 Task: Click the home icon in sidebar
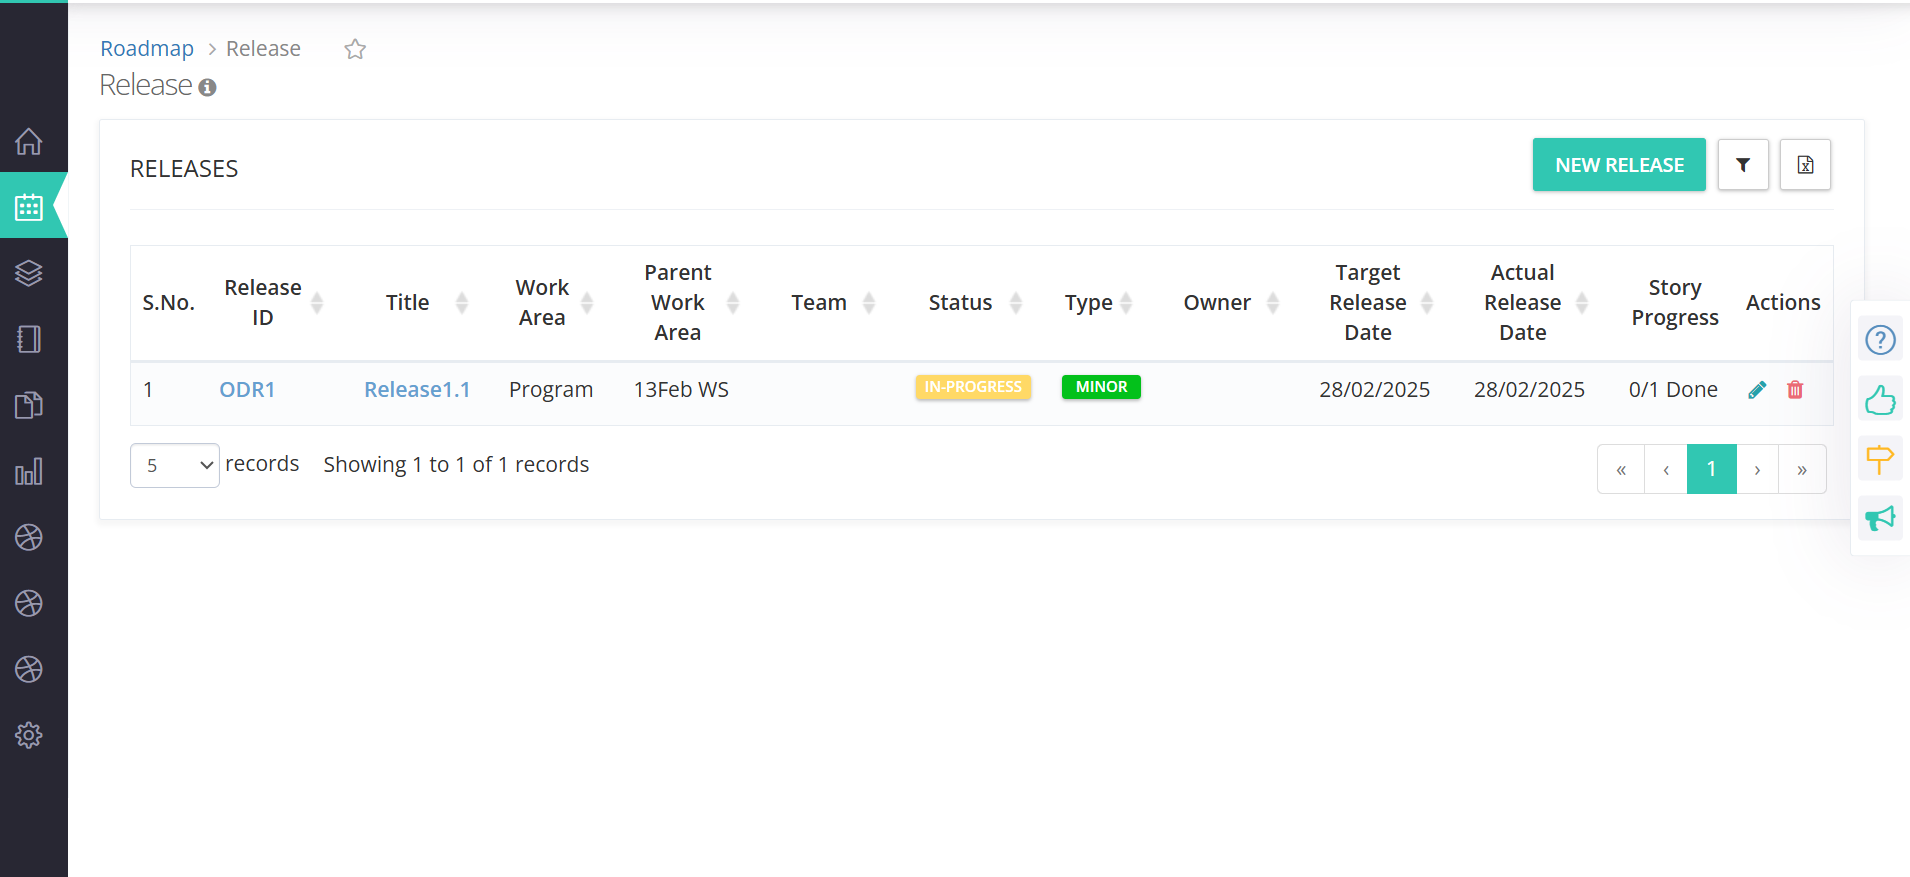coord(29,142)
